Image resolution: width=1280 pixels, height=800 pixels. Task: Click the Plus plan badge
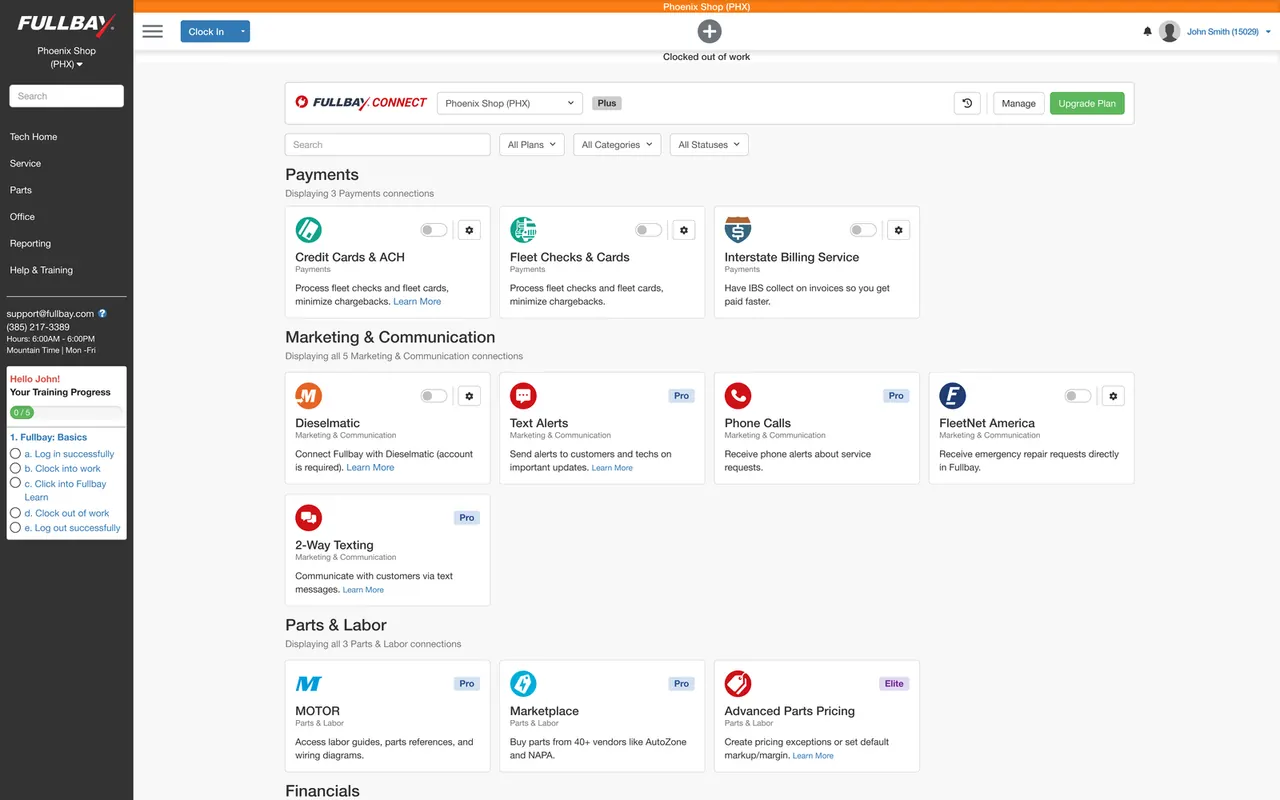point(607,103)
